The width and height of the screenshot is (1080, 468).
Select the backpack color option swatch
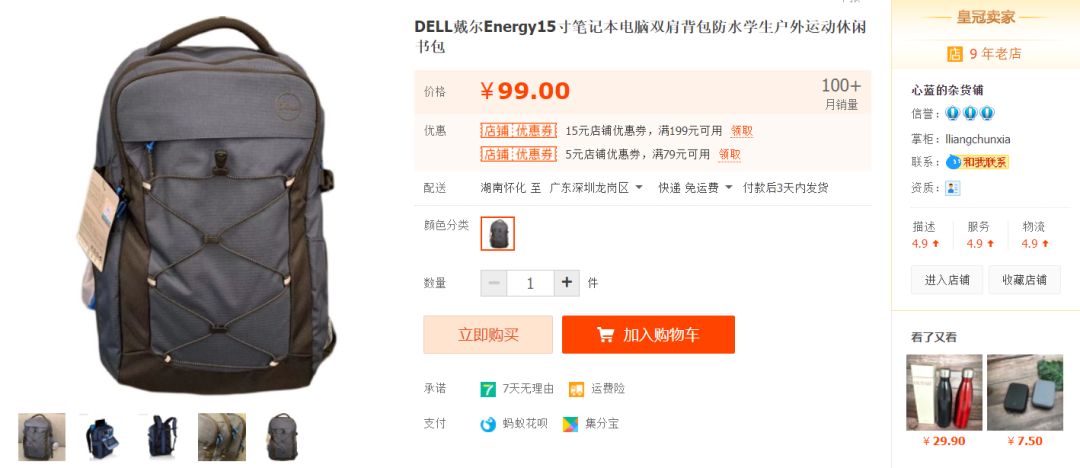[x=497, y=234]
